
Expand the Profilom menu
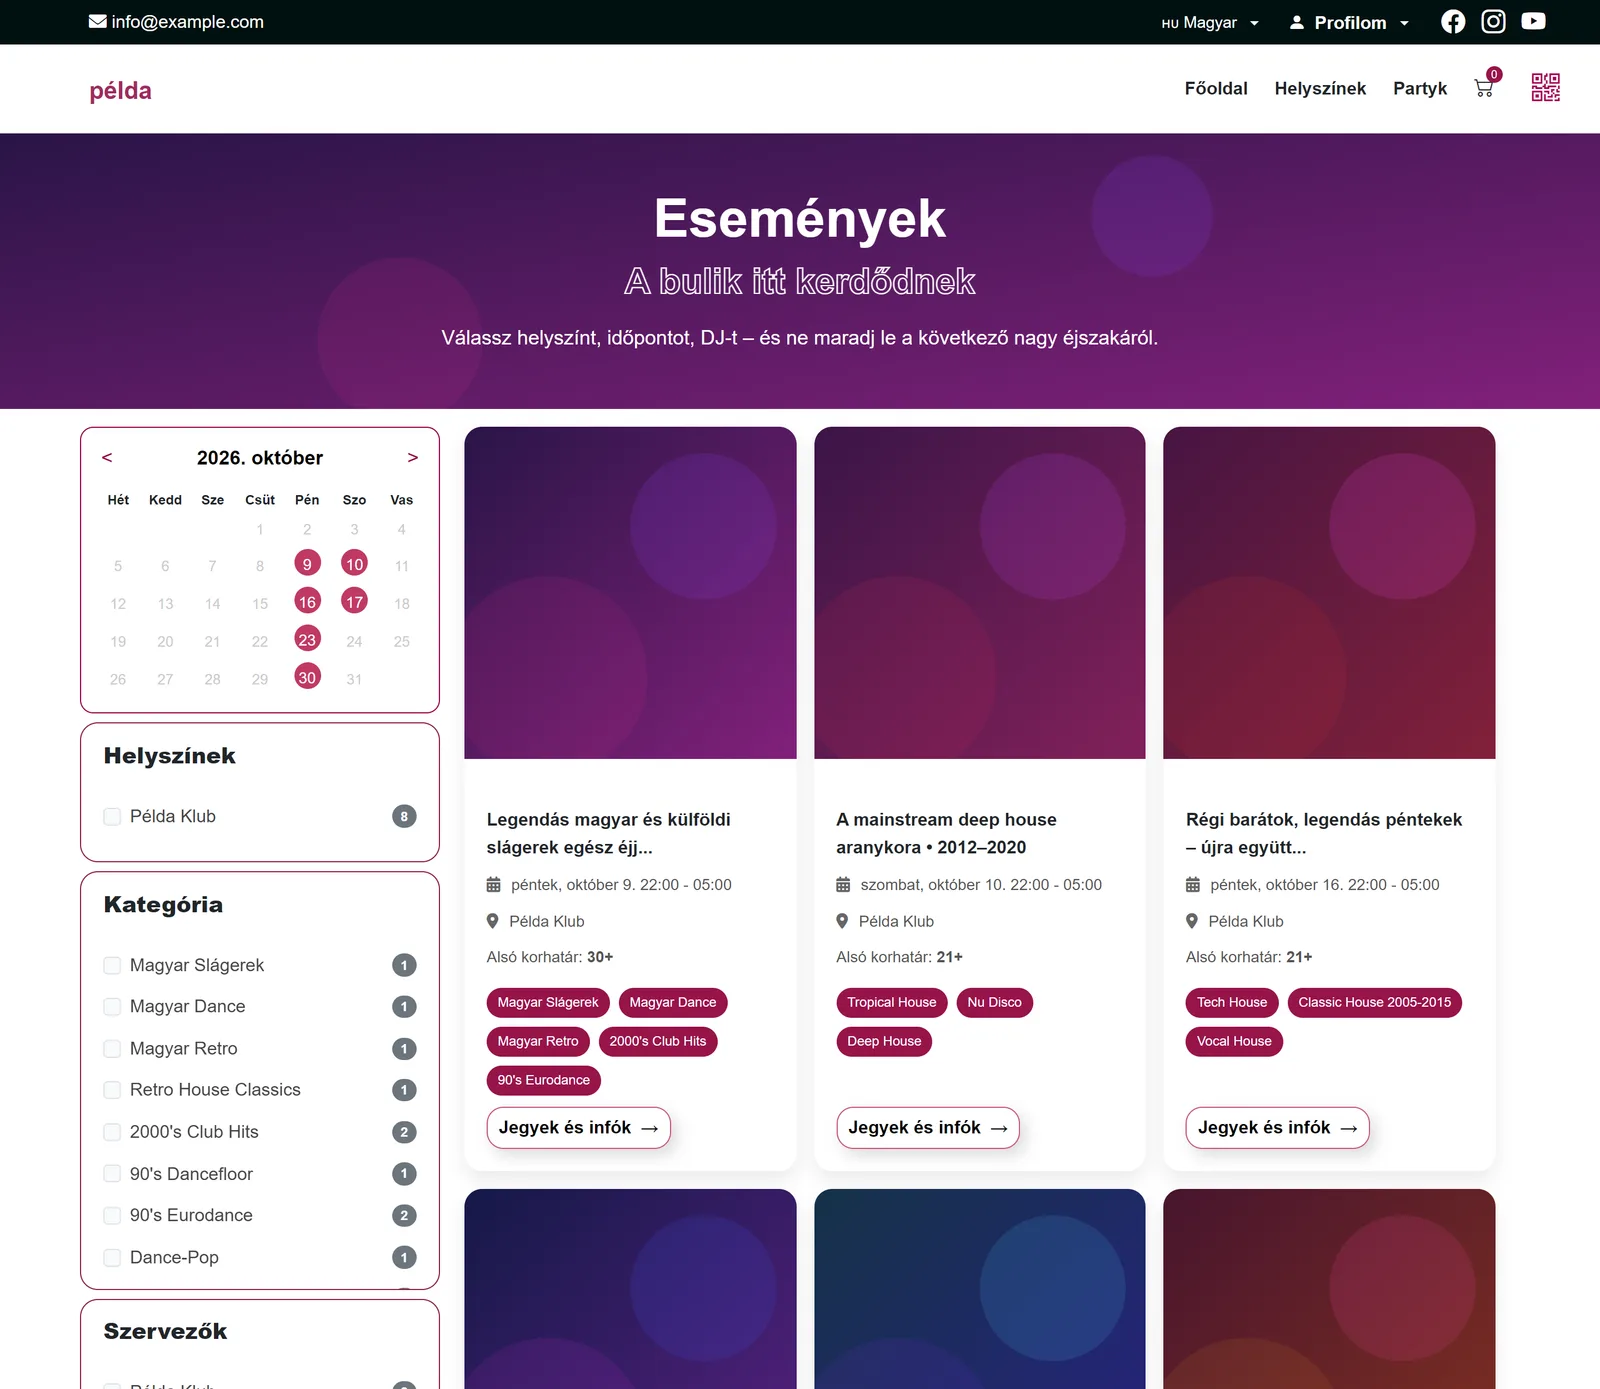(x=1349, y=22)
